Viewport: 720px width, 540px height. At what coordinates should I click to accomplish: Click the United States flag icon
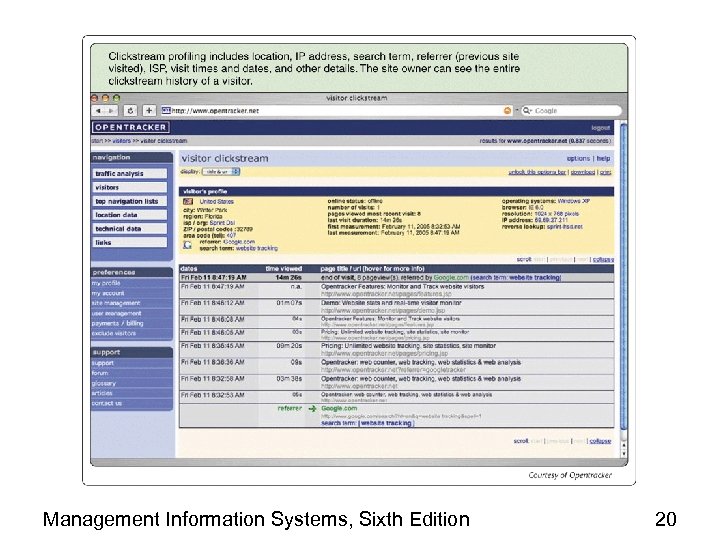[188, 202]
